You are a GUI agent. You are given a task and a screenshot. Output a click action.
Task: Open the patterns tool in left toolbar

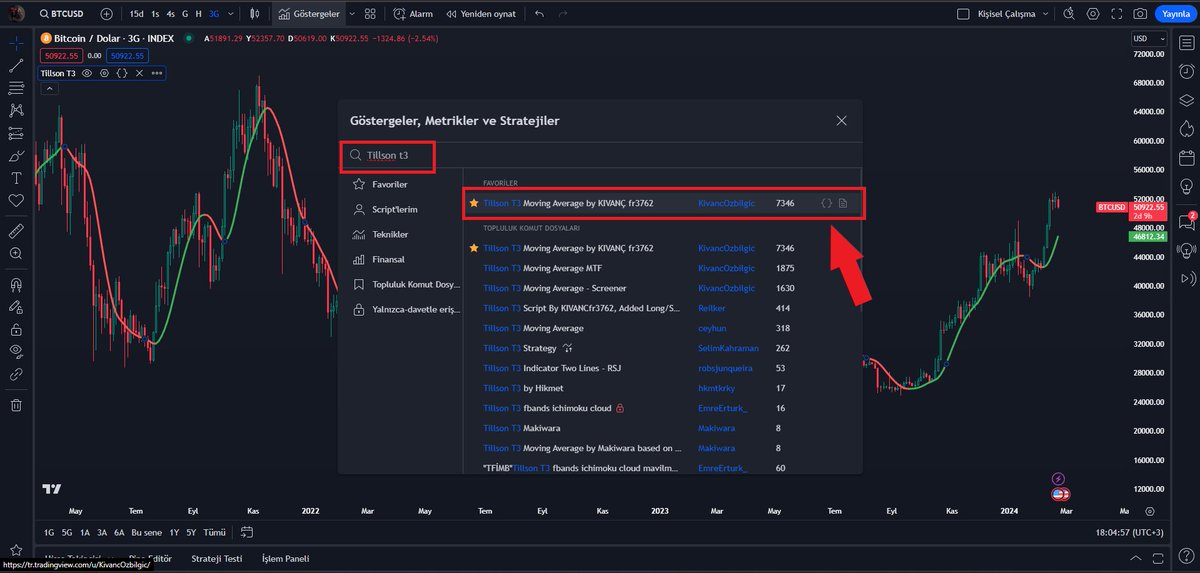pos(16,110)
